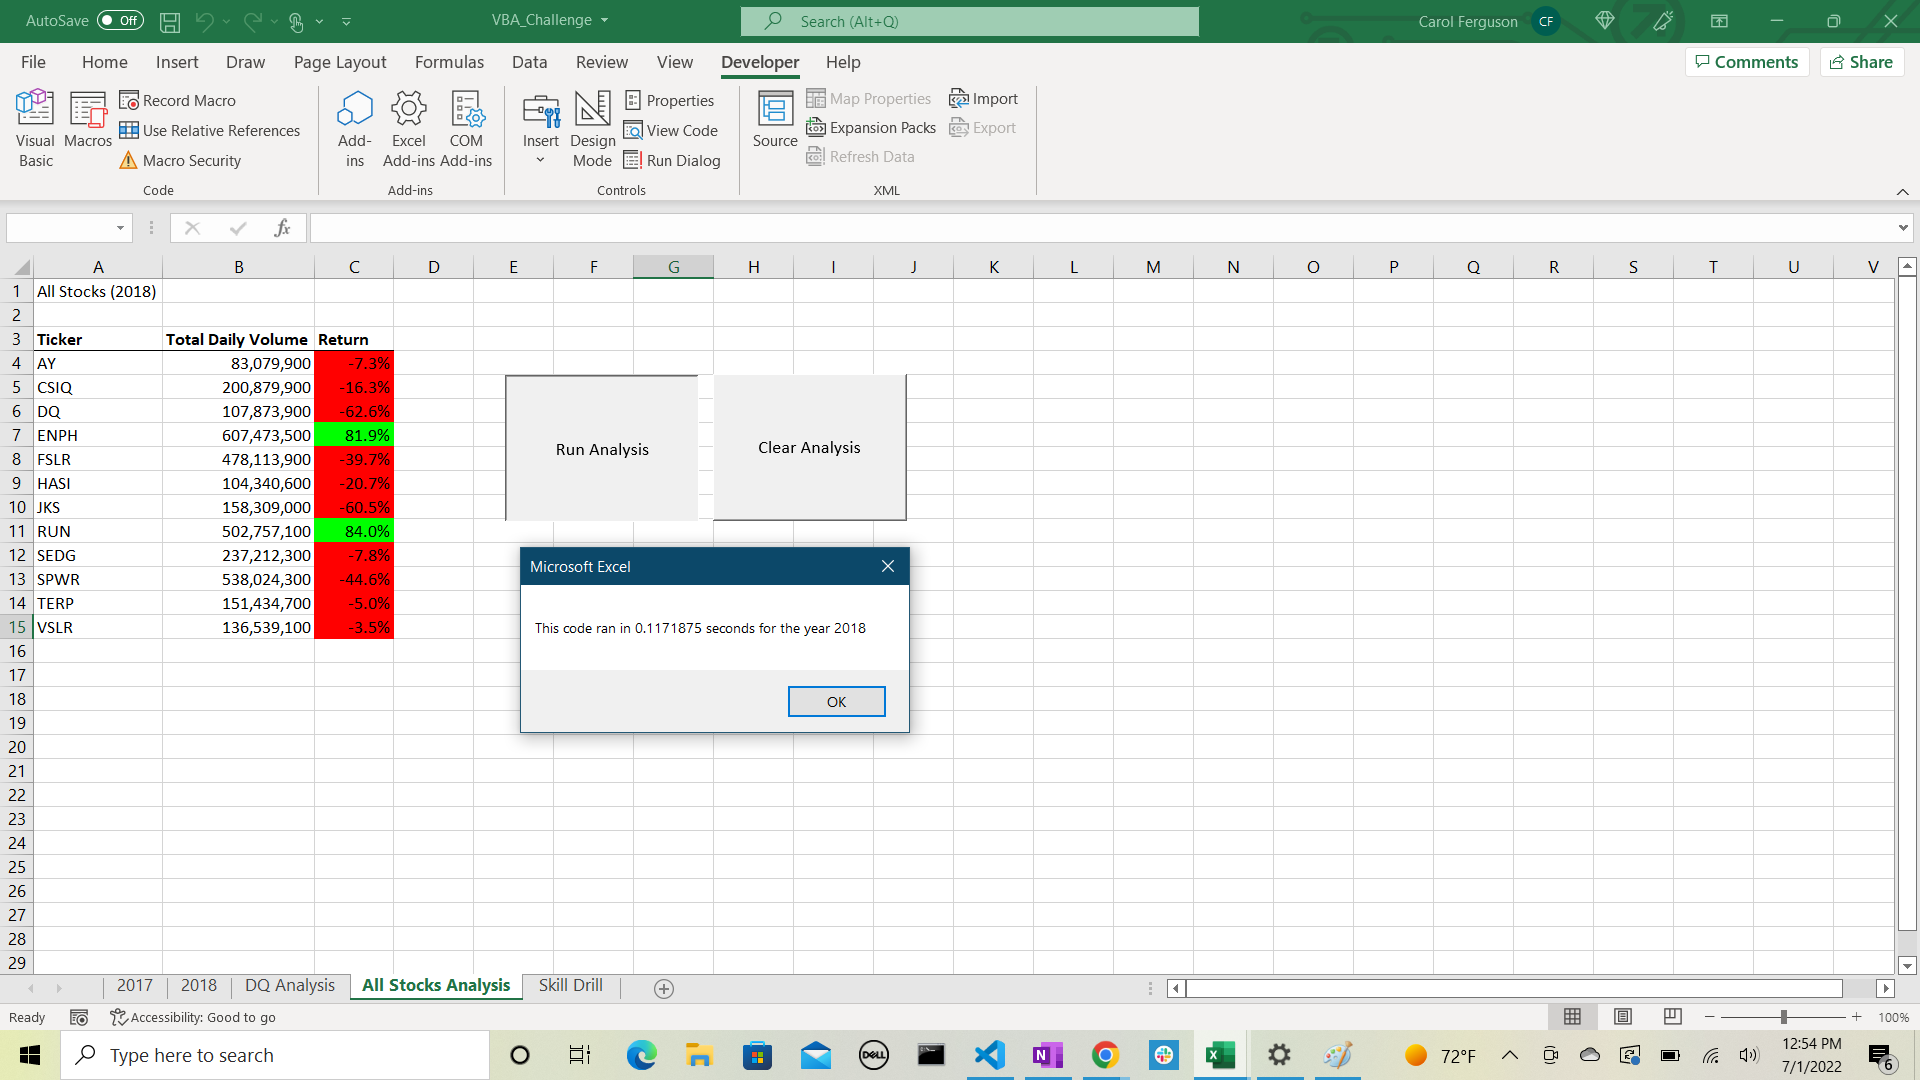This screenshot has width=1920, height=1080.
Task: Click OK in the message box
Action: click(x=836, y=702)
